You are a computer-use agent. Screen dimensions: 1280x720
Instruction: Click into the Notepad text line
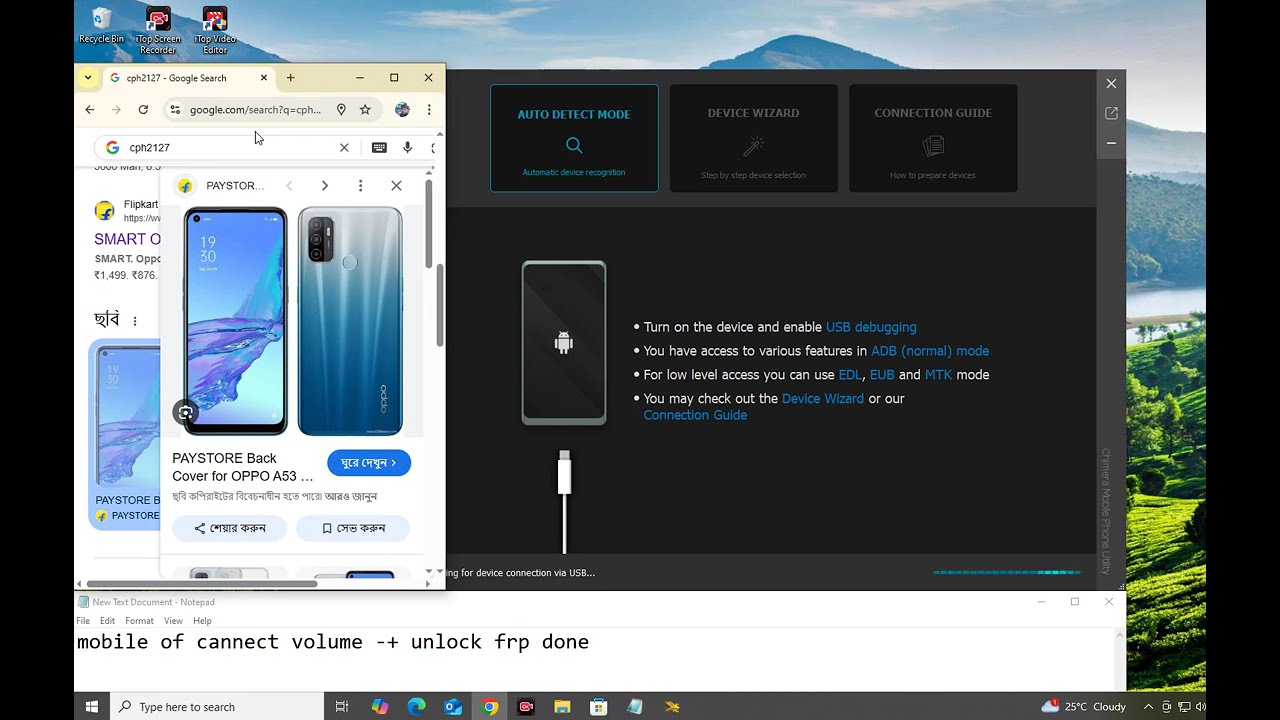[333, 642]
